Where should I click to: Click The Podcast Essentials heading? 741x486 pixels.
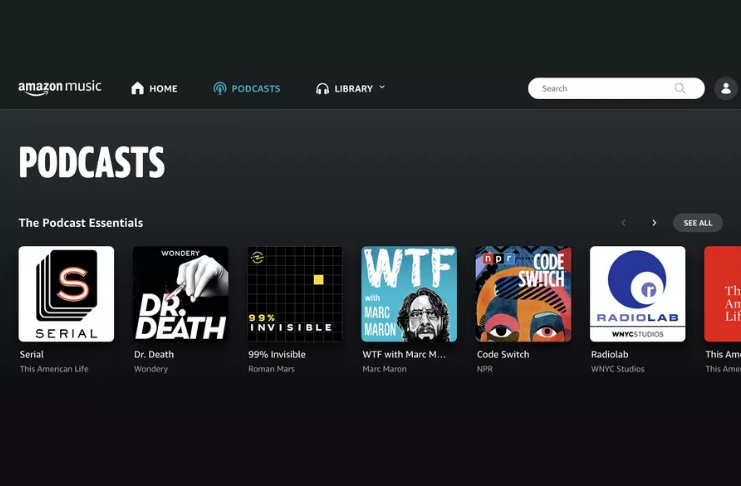pos(81,223)
